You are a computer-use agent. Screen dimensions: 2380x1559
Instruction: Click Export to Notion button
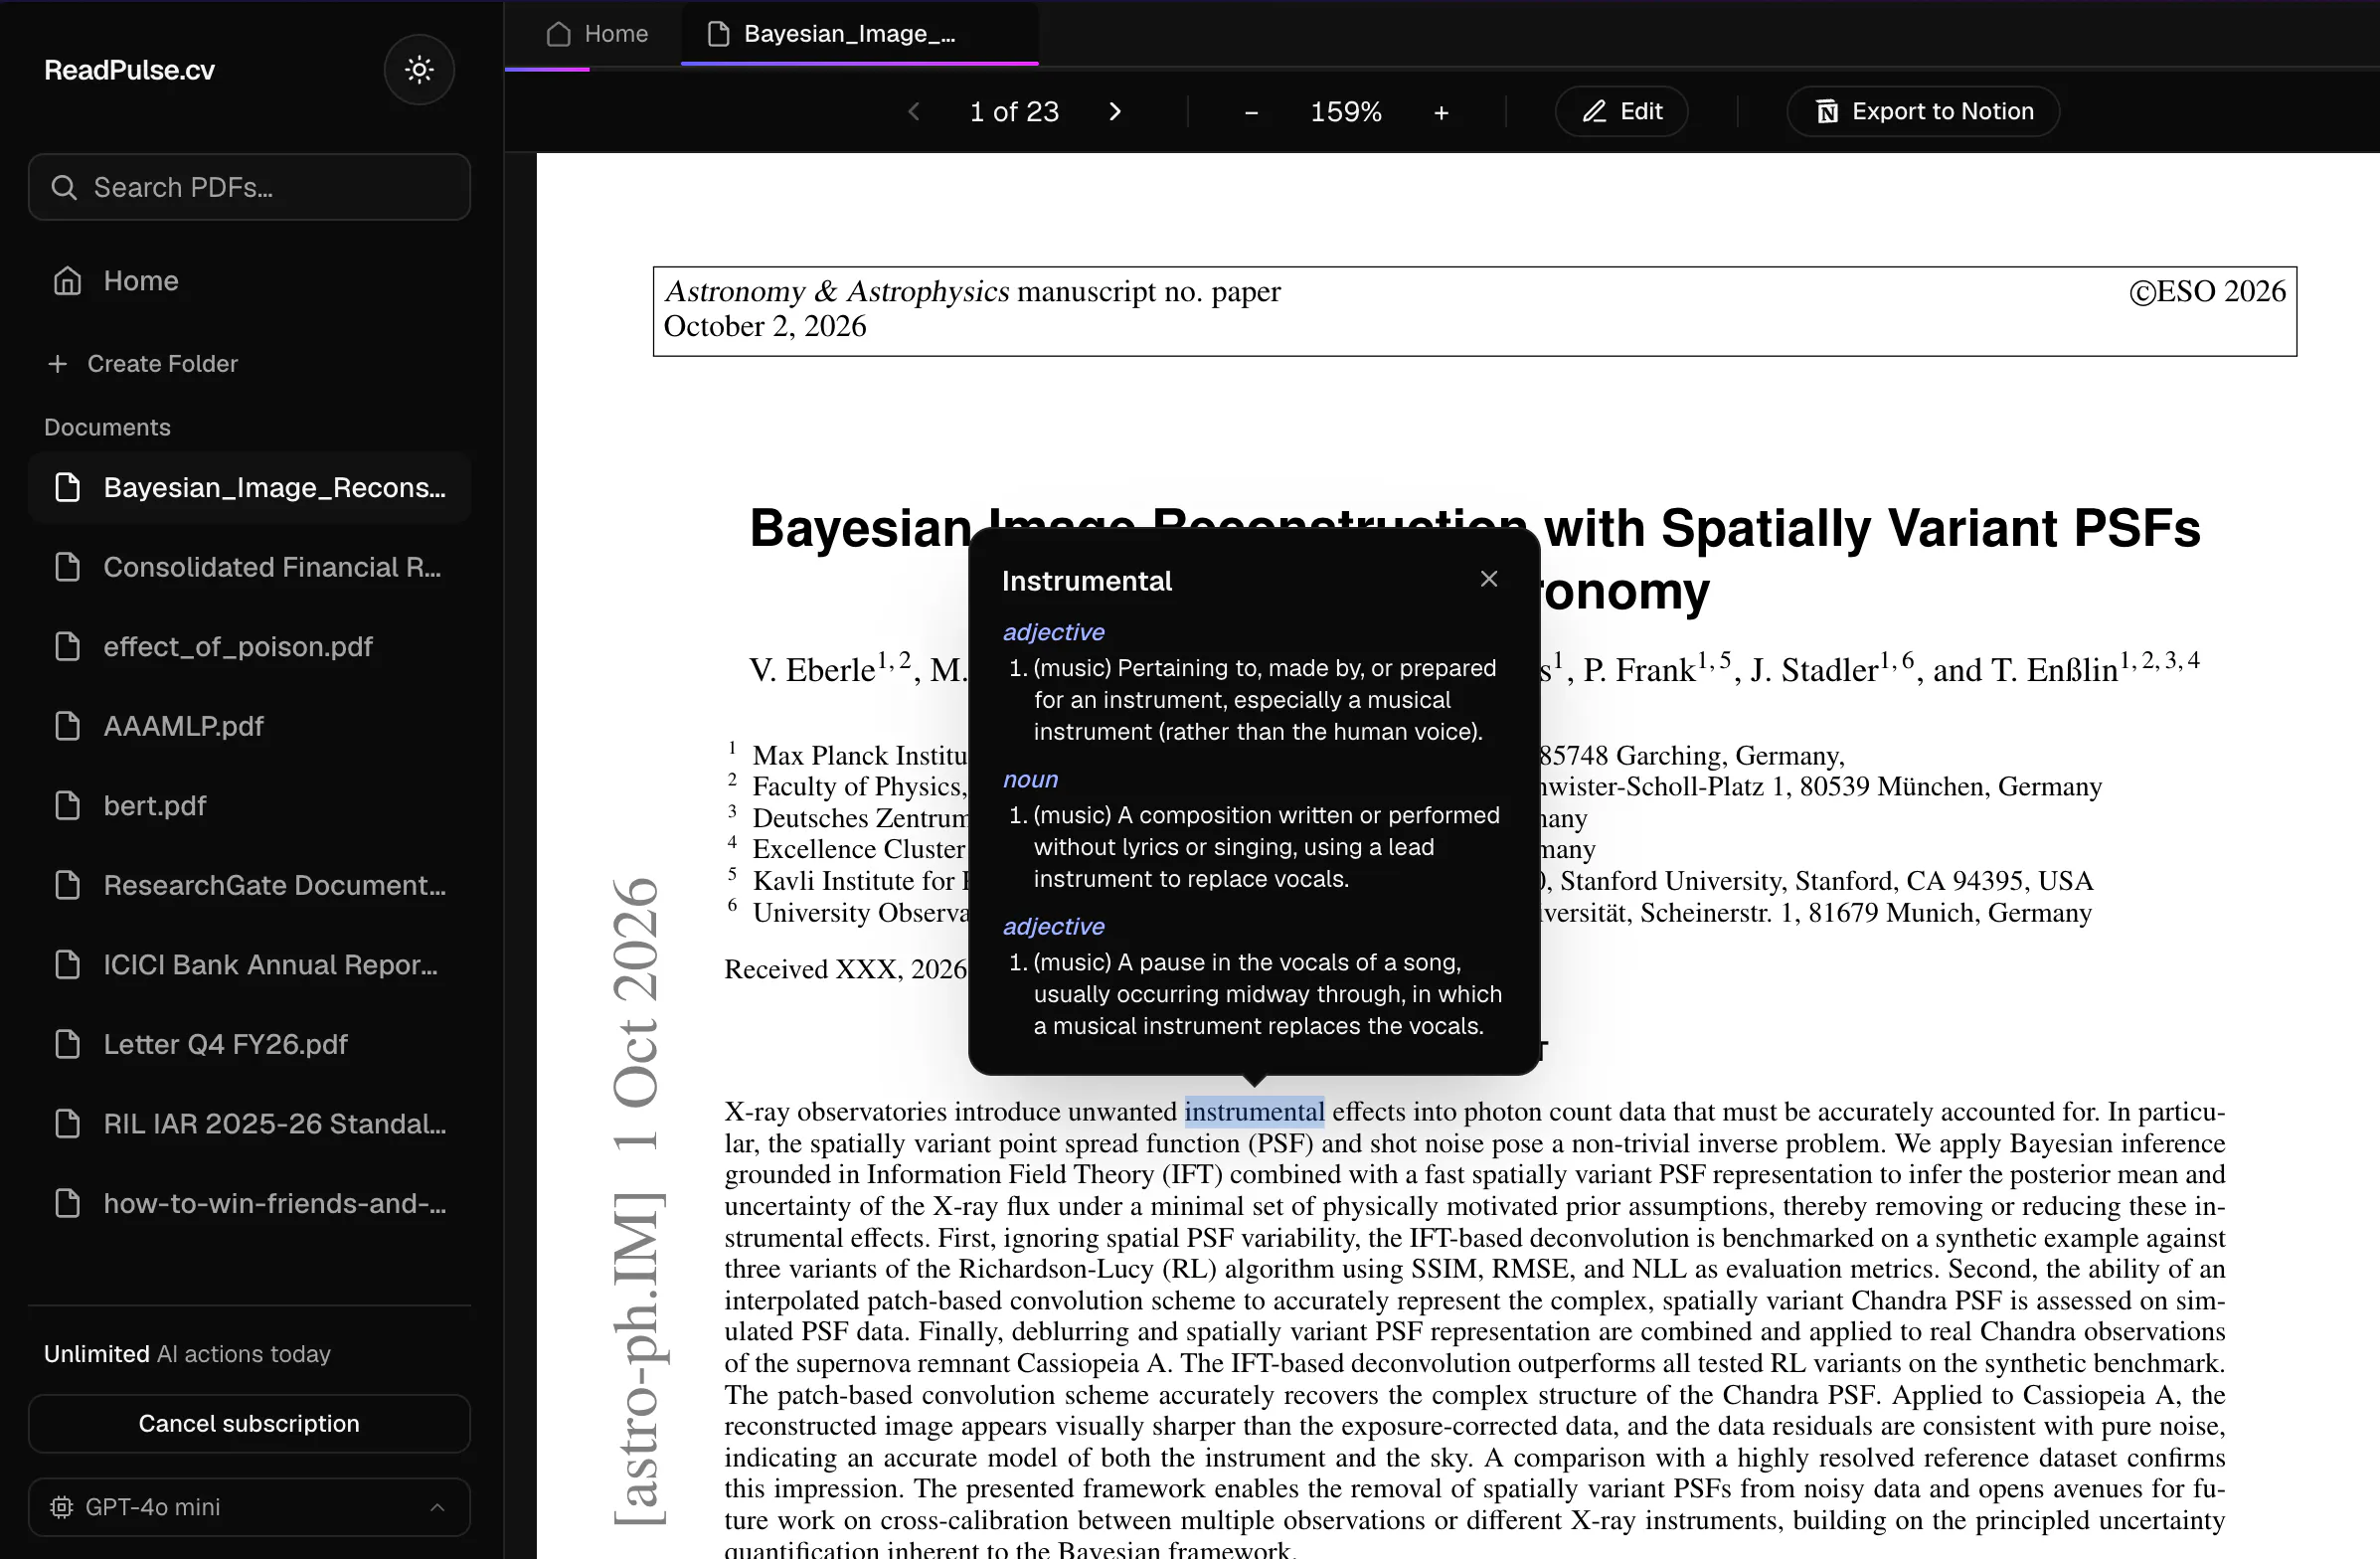(x=1923, y=111)
